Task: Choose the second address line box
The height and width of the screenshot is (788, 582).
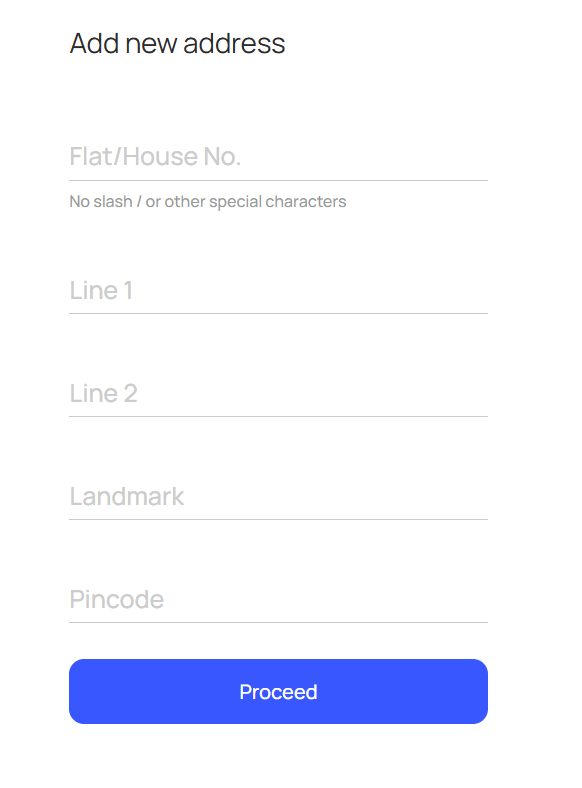Action: (x=278, y=393)
